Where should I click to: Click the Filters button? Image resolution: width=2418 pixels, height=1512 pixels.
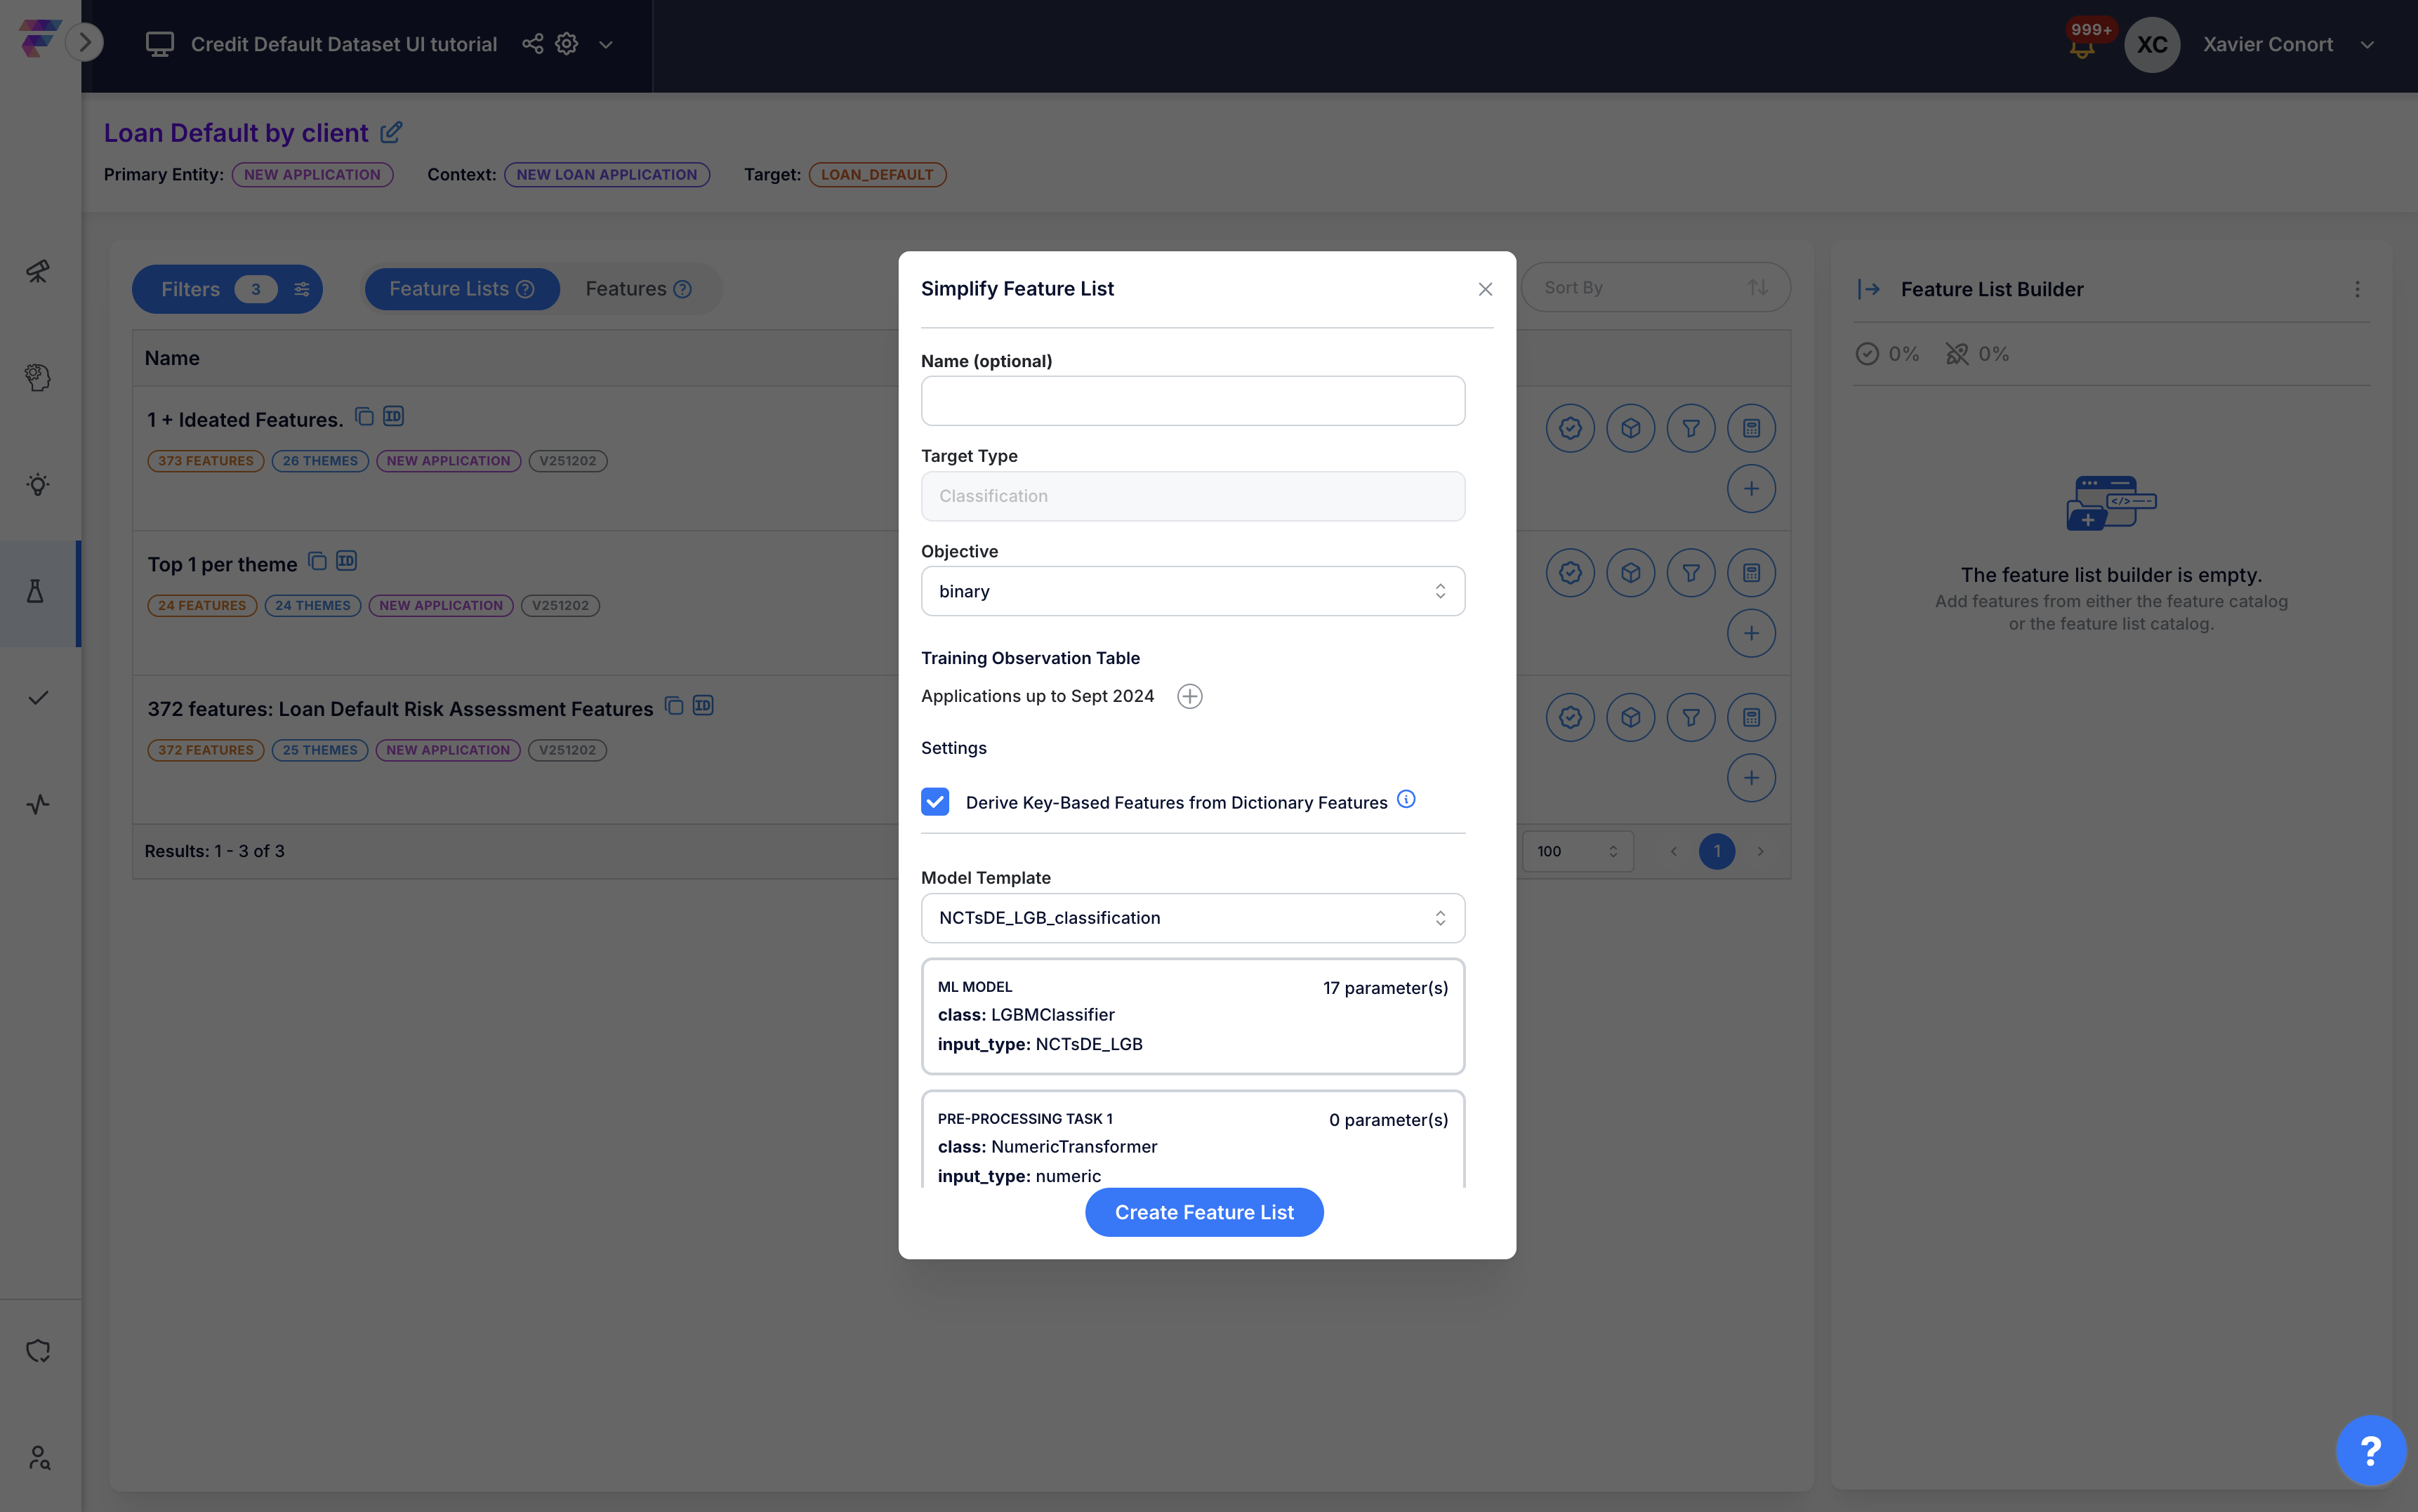point(226,289)
